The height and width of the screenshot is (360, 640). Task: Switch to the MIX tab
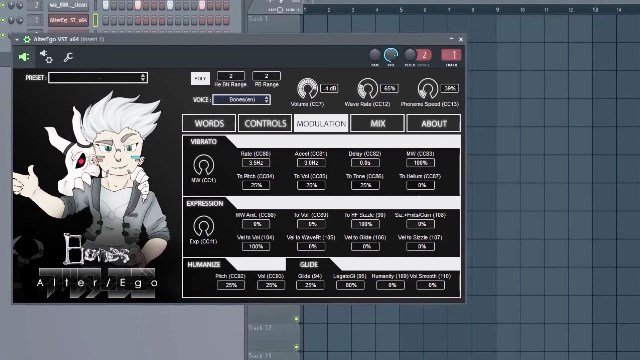378,123
